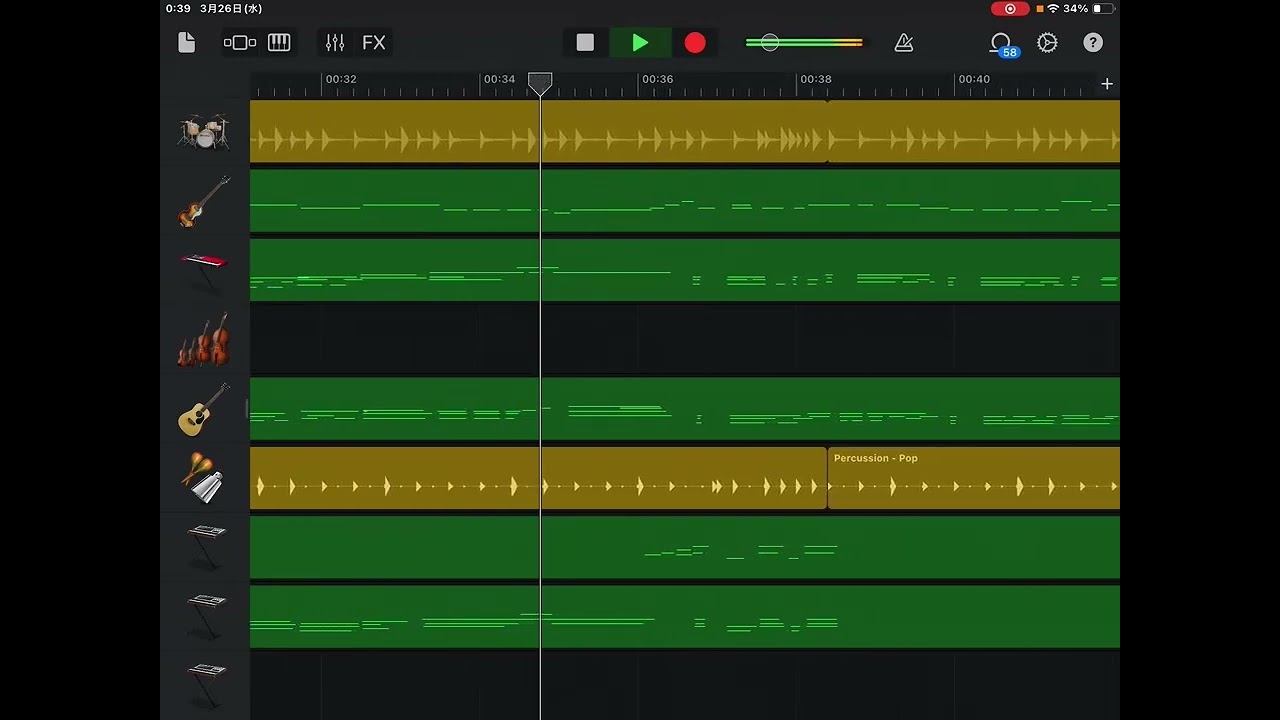This screenshot has height=720, width=1280.
Task: Switch to the tracks view button
Action: click(x=240, y=42)
